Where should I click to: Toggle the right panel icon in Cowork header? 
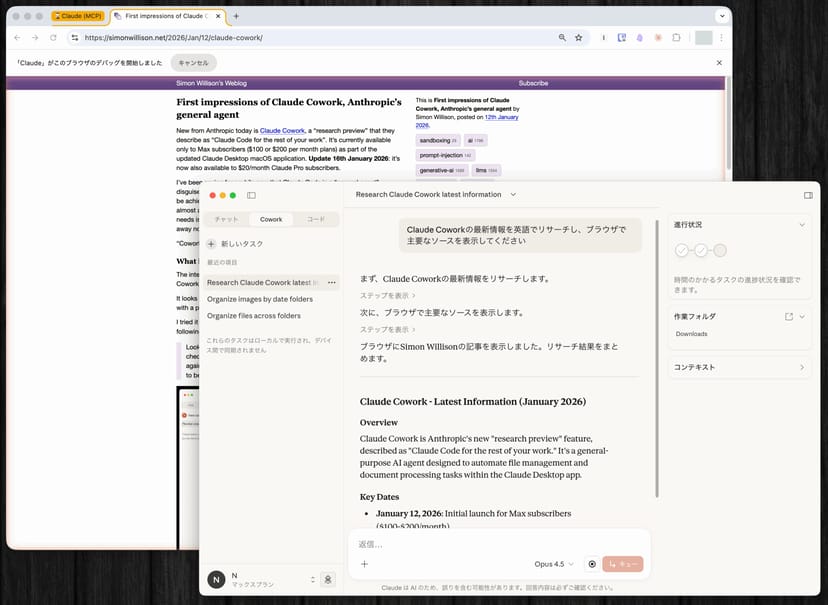click(x=807, y=195)
